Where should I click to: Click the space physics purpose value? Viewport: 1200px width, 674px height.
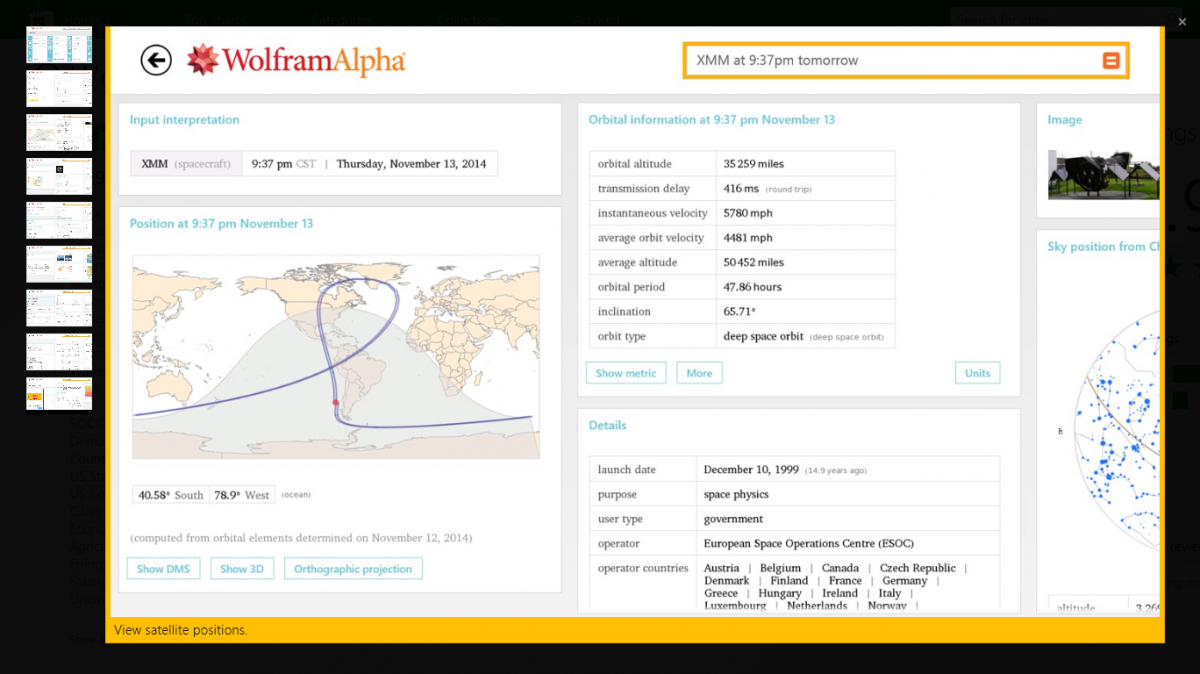pyautogui.click(x=736, y=494)
